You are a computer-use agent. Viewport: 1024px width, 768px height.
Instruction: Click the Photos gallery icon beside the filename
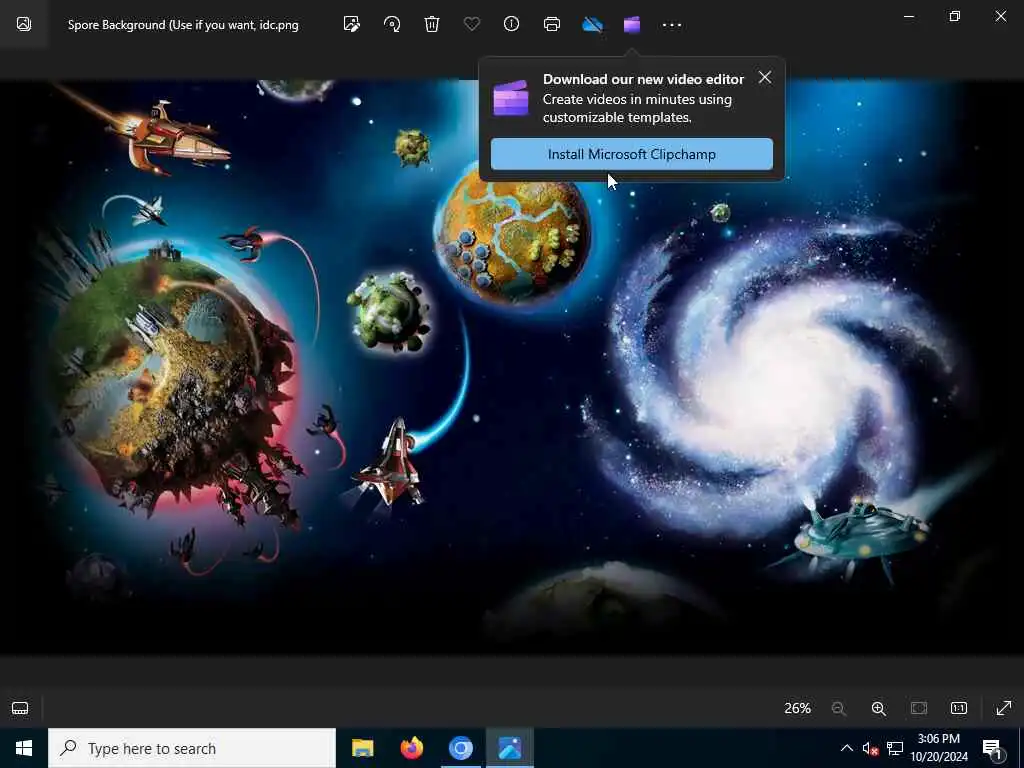(x=24, y=24)
